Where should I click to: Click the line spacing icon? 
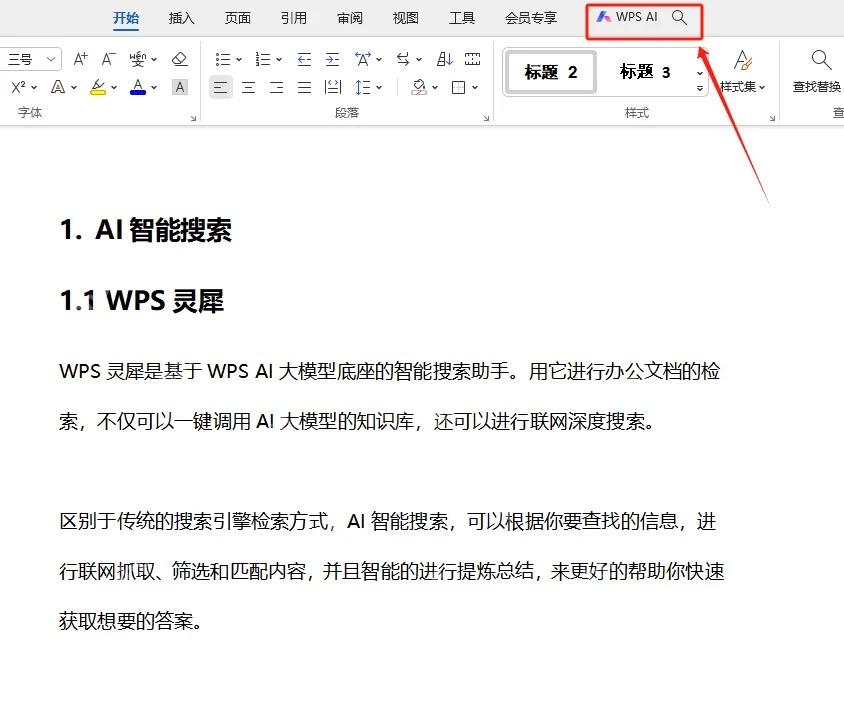pos(363,87)
